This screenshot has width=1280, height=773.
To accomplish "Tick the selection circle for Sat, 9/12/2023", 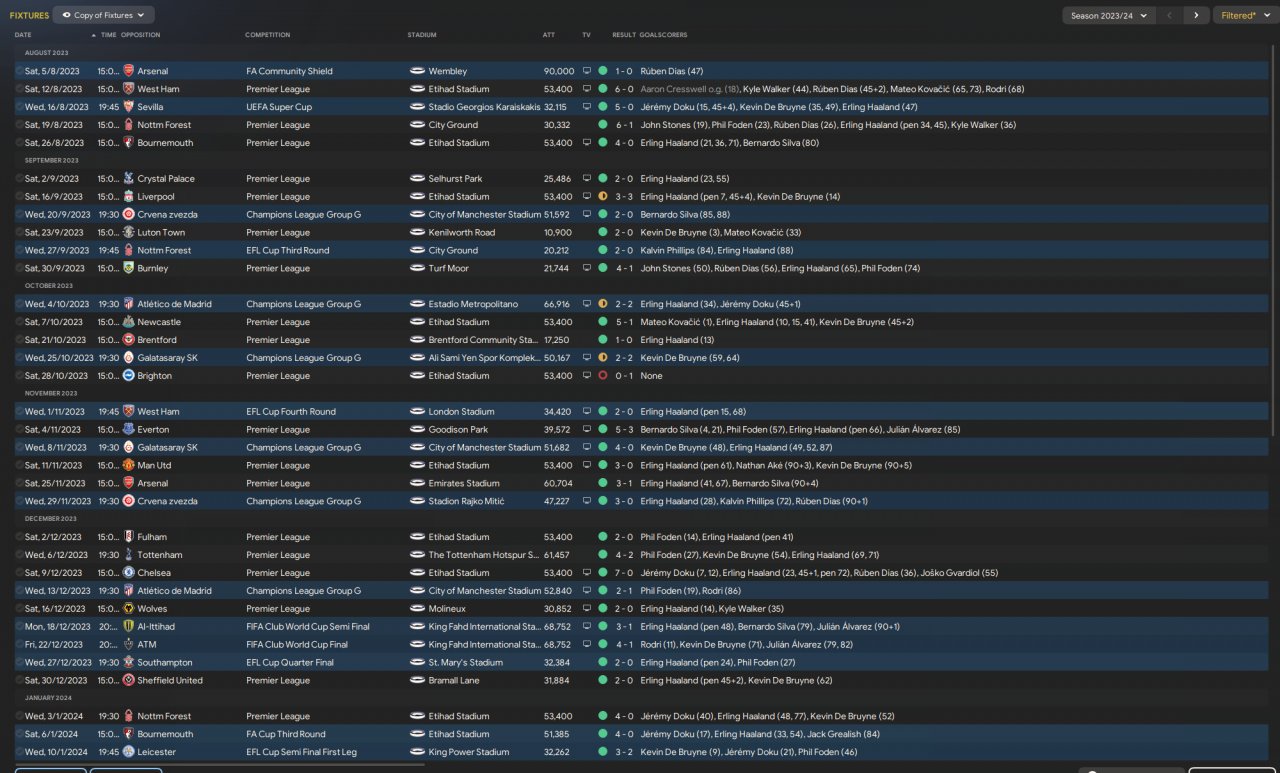I will coord(19,573).
